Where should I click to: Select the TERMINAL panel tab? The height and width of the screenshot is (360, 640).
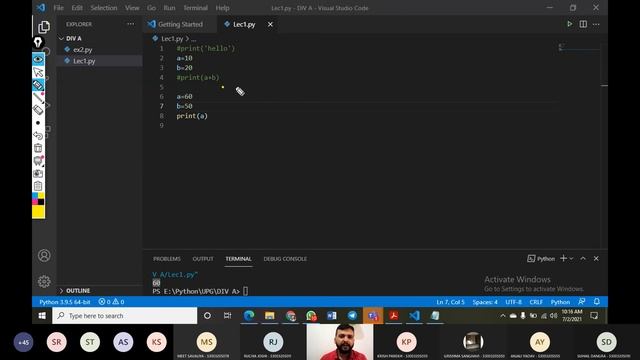click(x=238, y=259)
